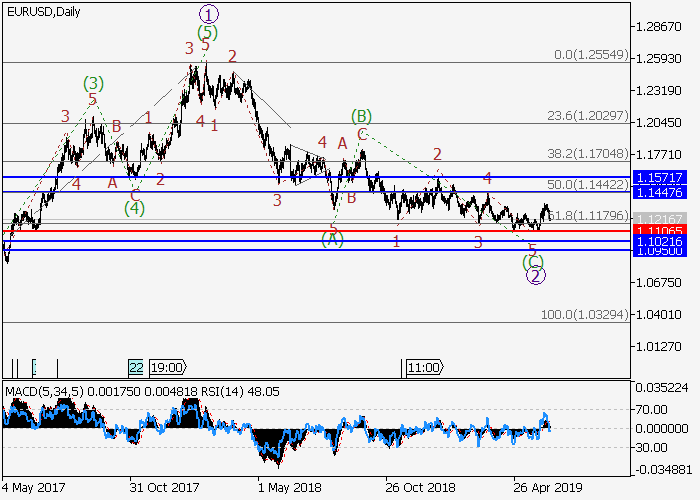The width and height of the screenshot is (700, 500).
Task: Click the 19:00 time marker flag
Action: pyautogui.click(x=166, y=367)
